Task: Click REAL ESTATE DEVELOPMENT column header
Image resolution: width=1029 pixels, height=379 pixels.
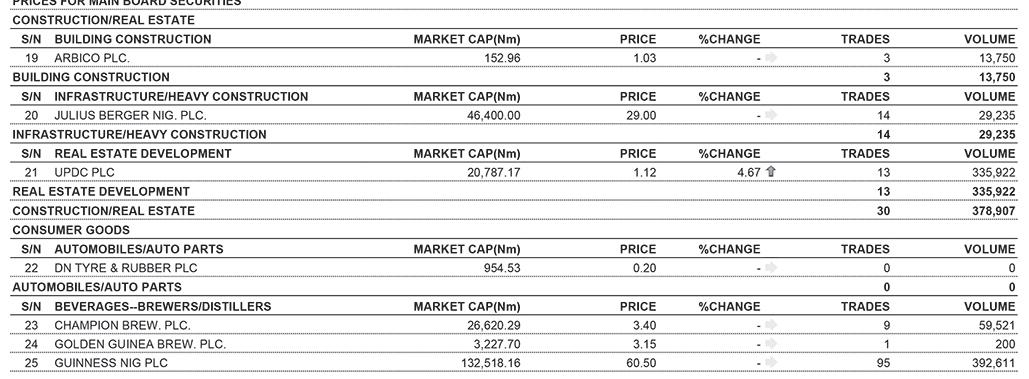Action: 142,153
